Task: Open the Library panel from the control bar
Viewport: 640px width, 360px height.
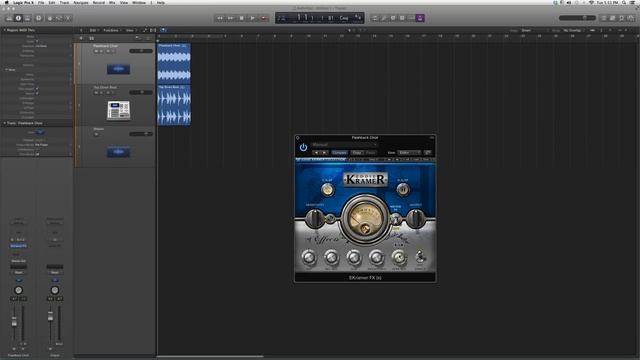Action: (x=9, y=18)
